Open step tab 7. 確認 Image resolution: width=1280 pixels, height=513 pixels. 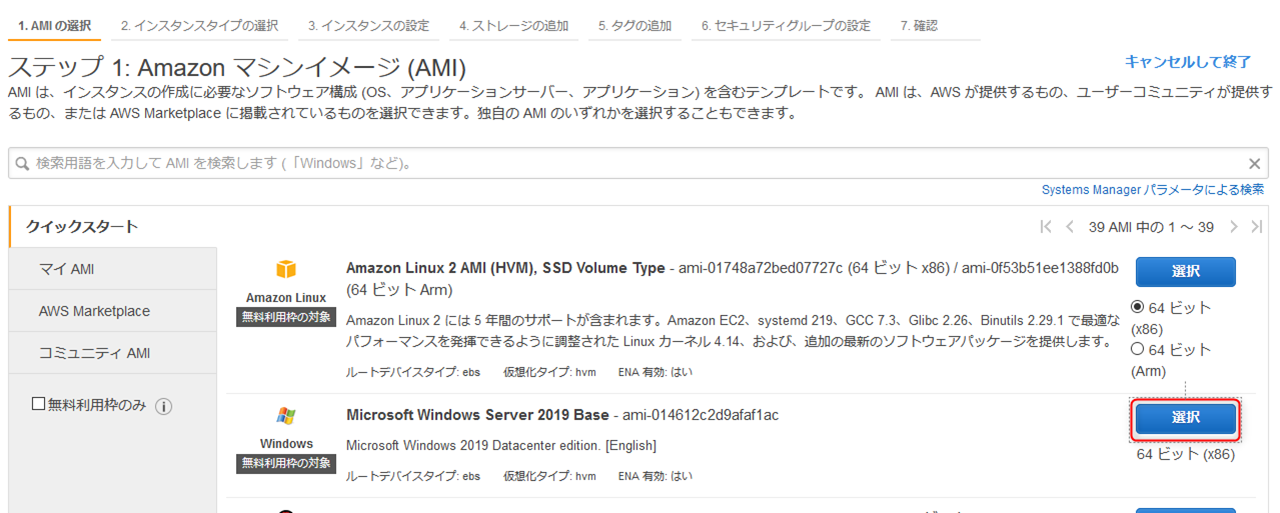(919, 26)
